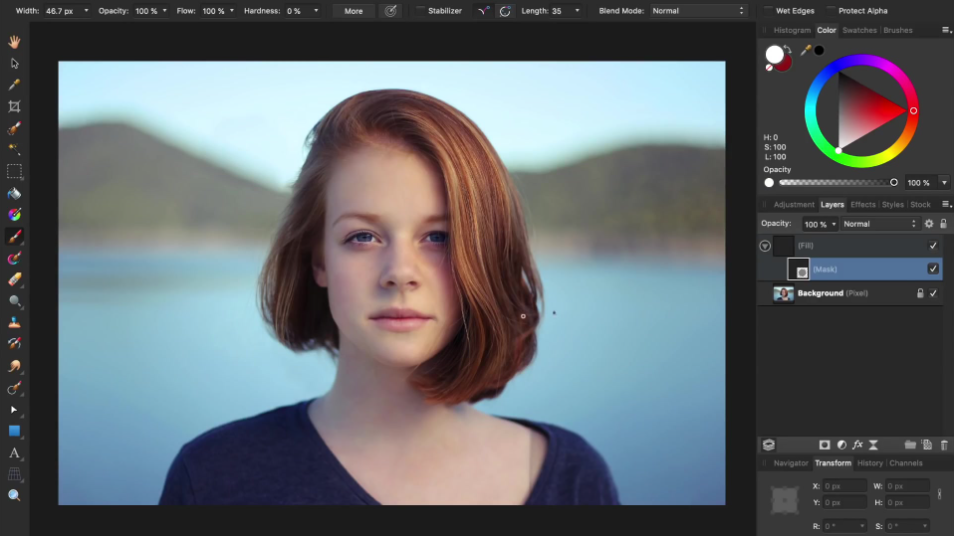Open the Hardness dropdown arrow

pyautogui.click(x=316, y=11)
